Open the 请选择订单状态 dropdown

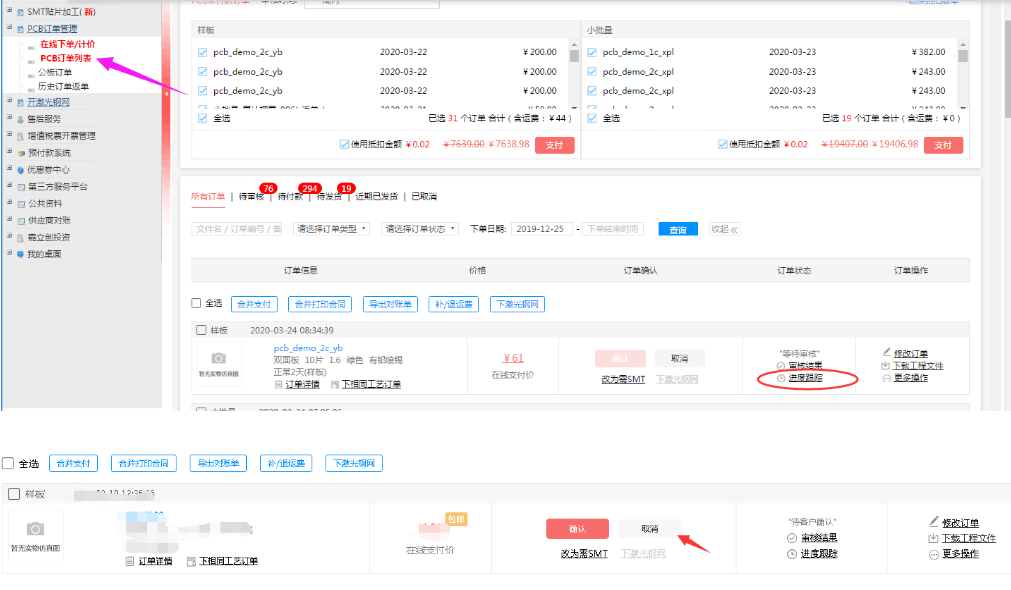click(419, 229)
